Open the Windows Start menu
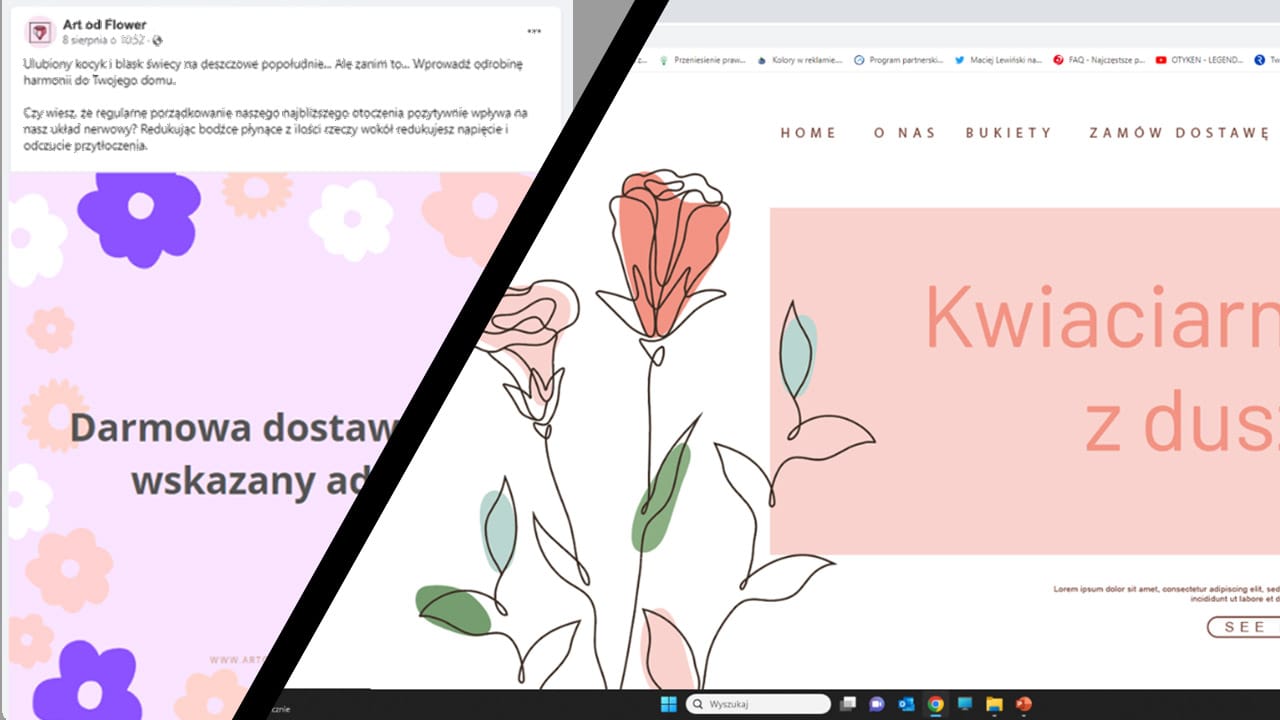 (668, 704)
